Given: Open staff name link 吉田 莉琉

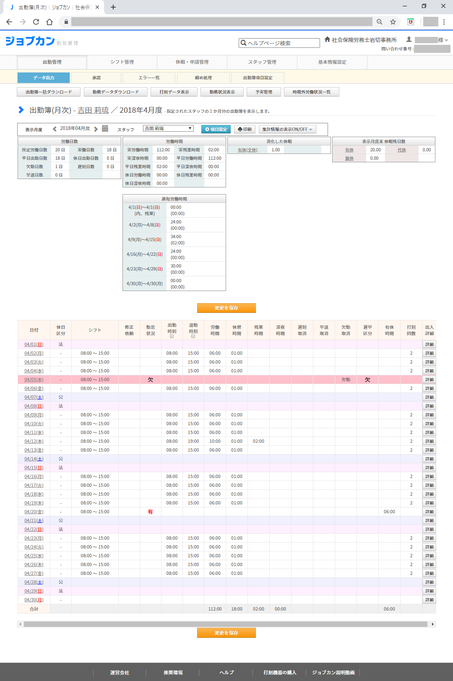Looking at the screenshot, I should pyautogui.click(x=93, y=110).
